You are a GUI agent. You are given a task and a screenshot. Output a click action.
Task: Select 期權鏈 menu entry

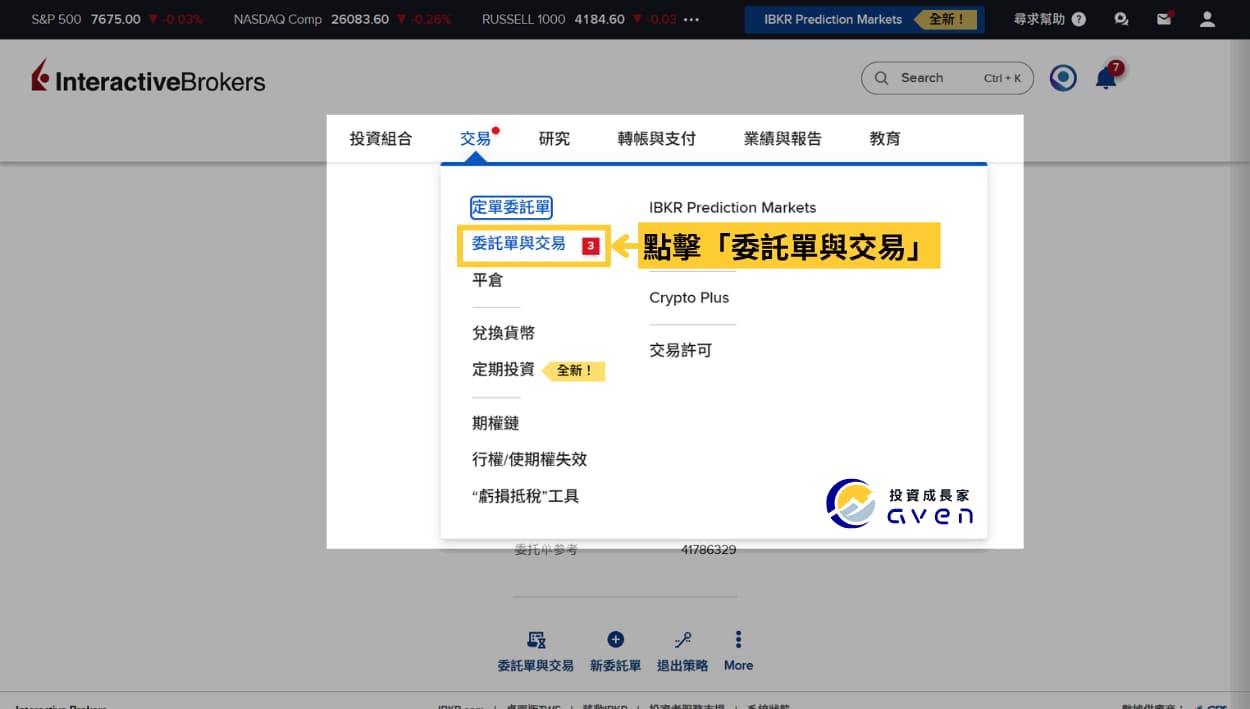click(x=495, y=424)
